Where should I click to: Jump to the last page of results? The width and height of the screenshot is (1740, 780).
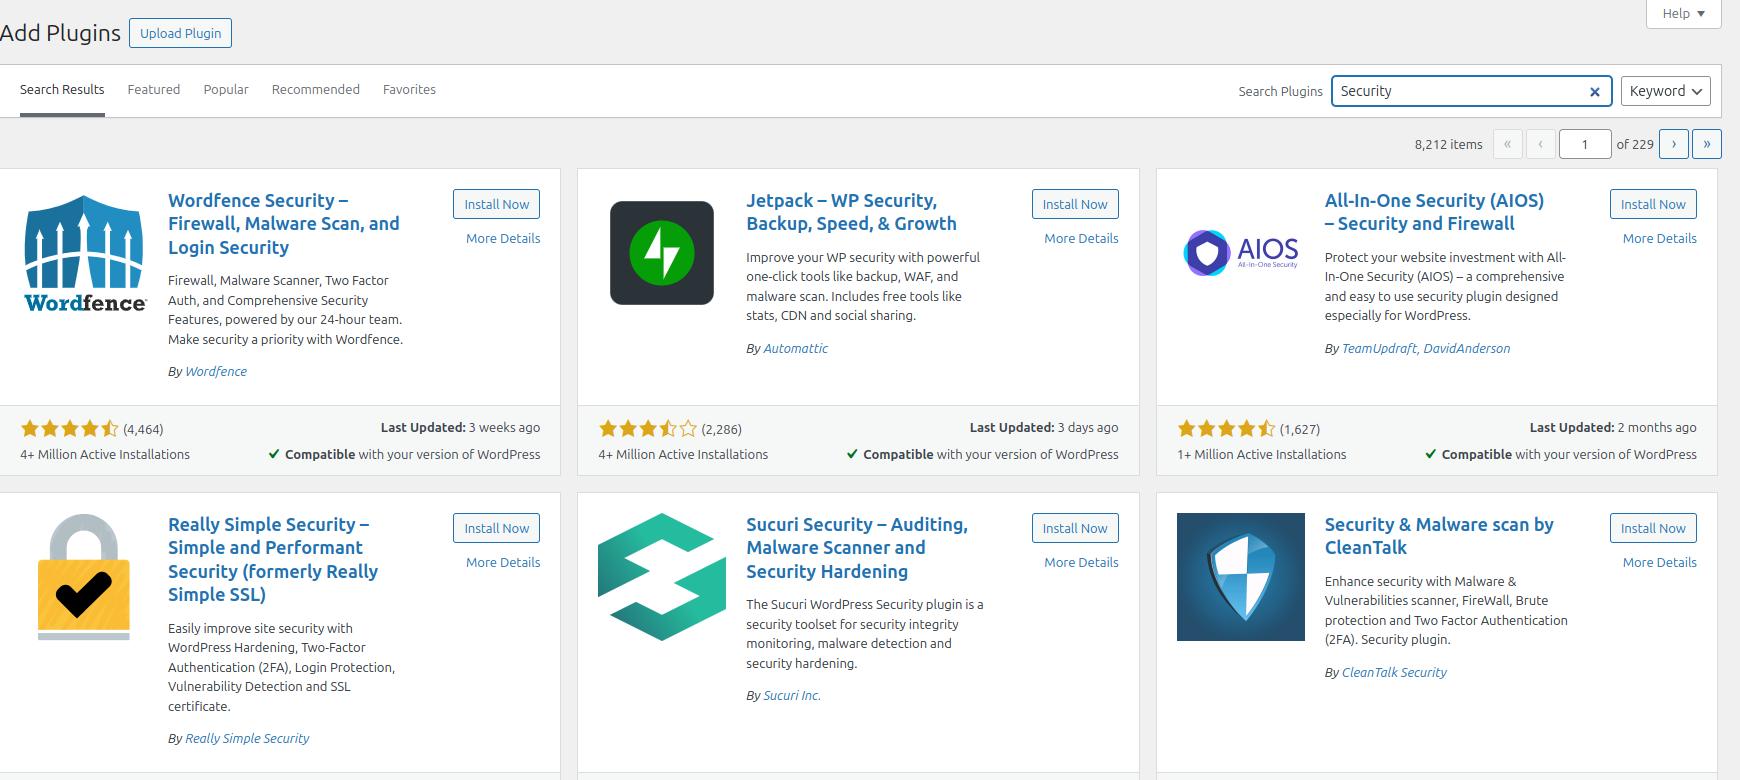(x=1706, y=144)
